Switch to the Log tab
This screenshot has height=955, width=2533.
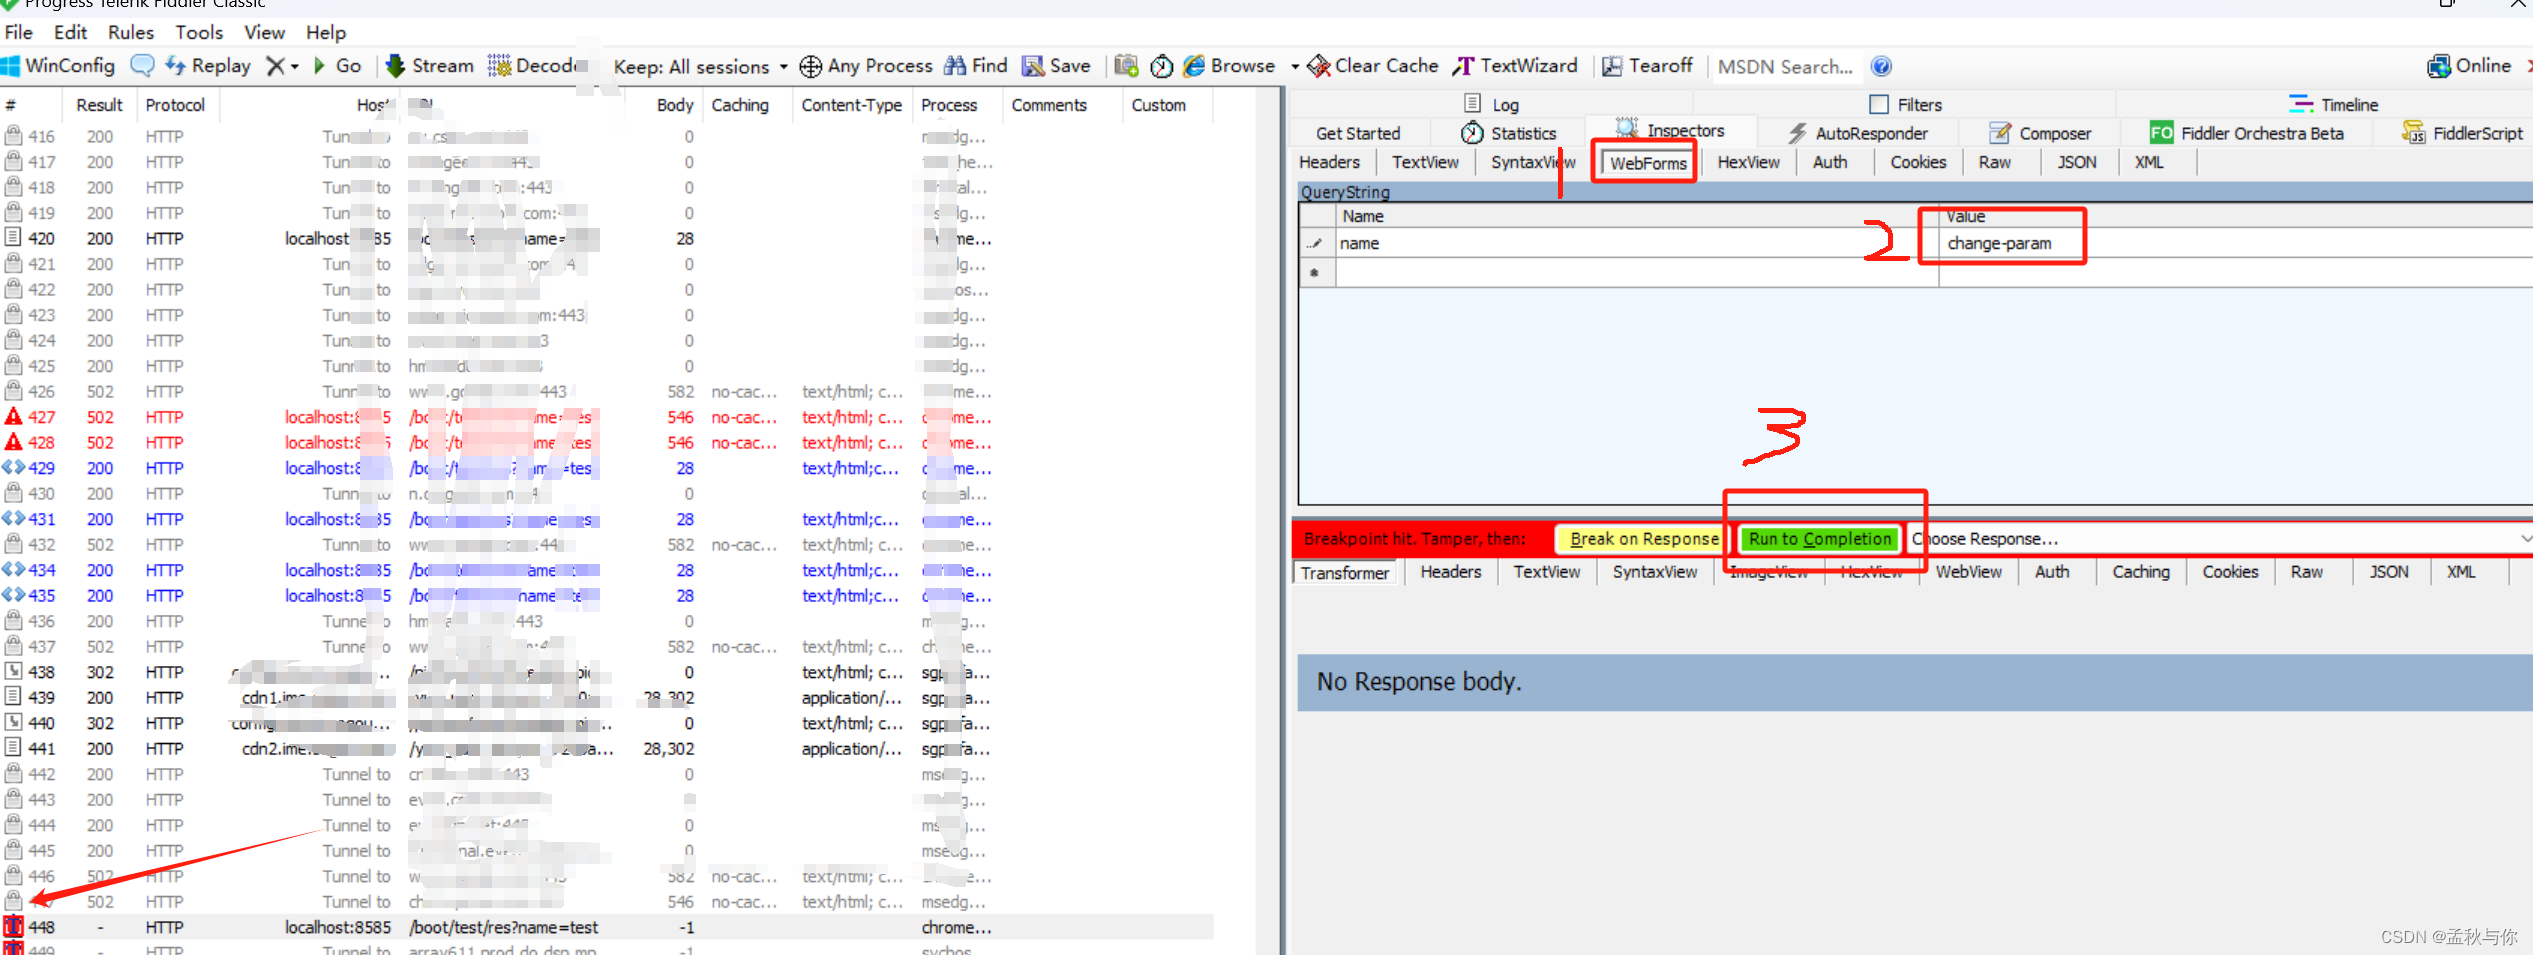1491,104
